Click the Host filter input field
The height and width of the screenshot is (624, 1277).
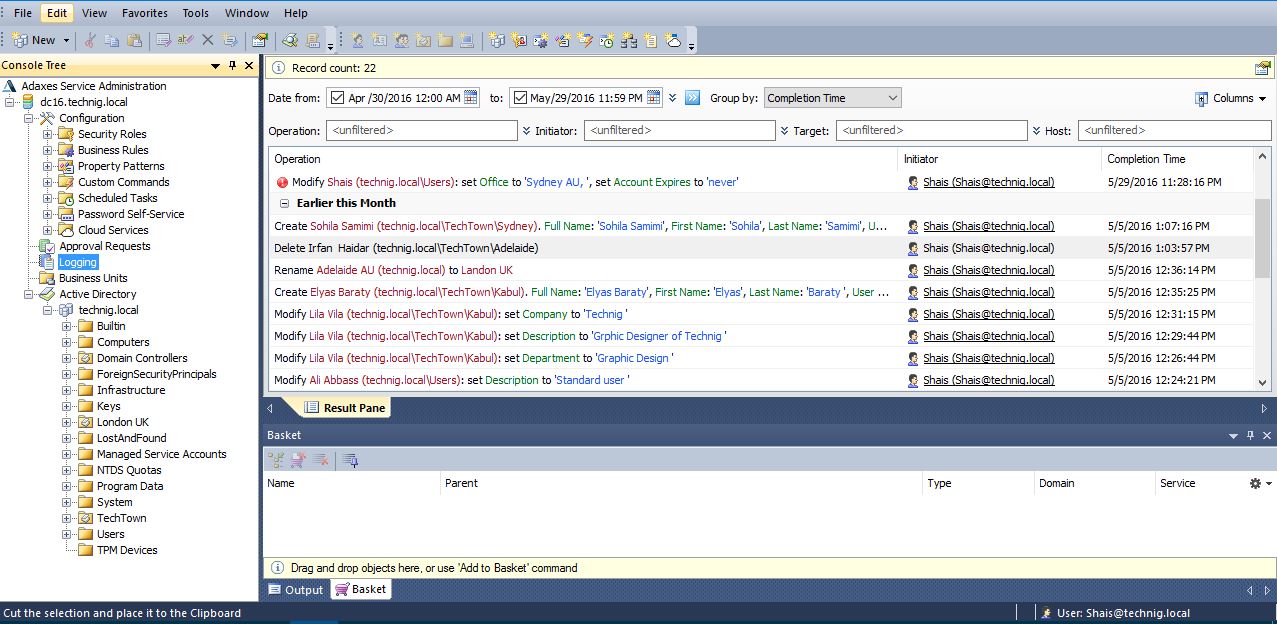point(1175,130)
